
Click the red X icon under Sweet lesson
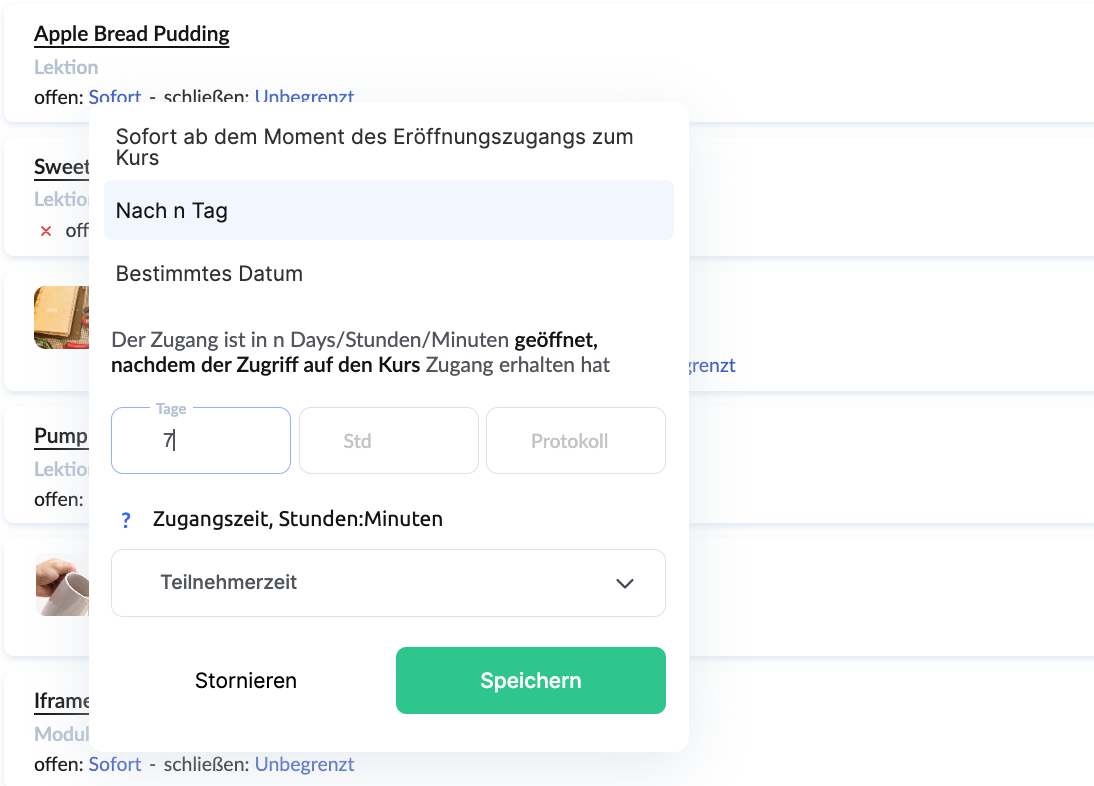click(x=46, y=231)
